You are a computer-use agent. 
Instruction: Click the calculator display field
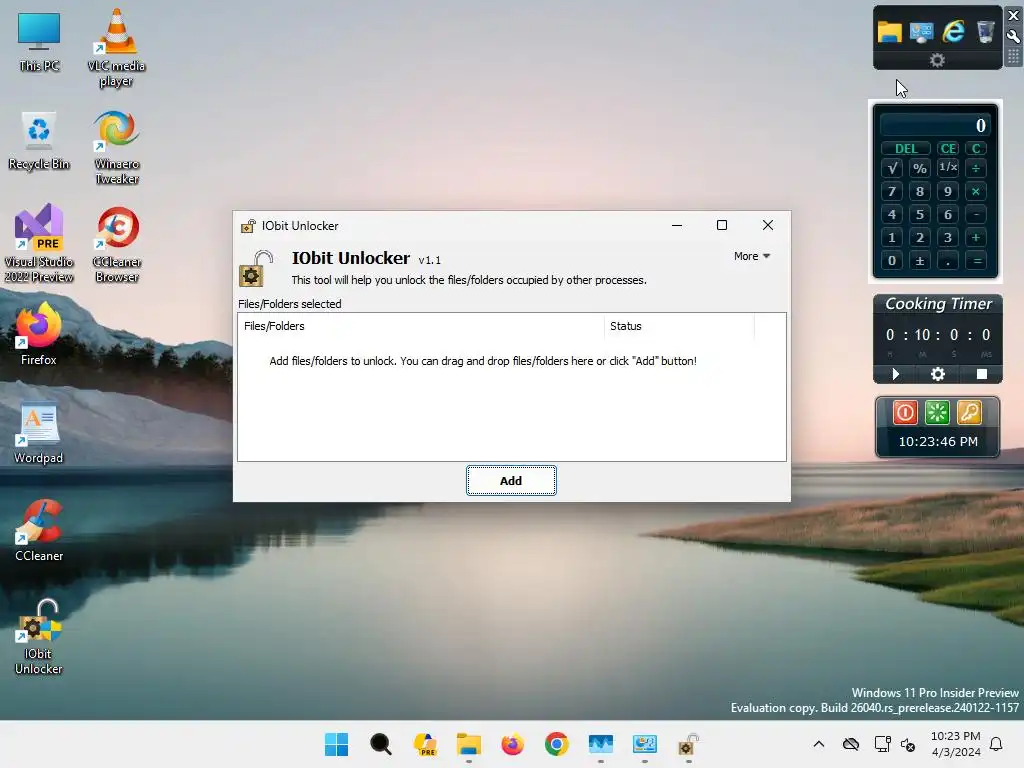[x=935, y=125]
